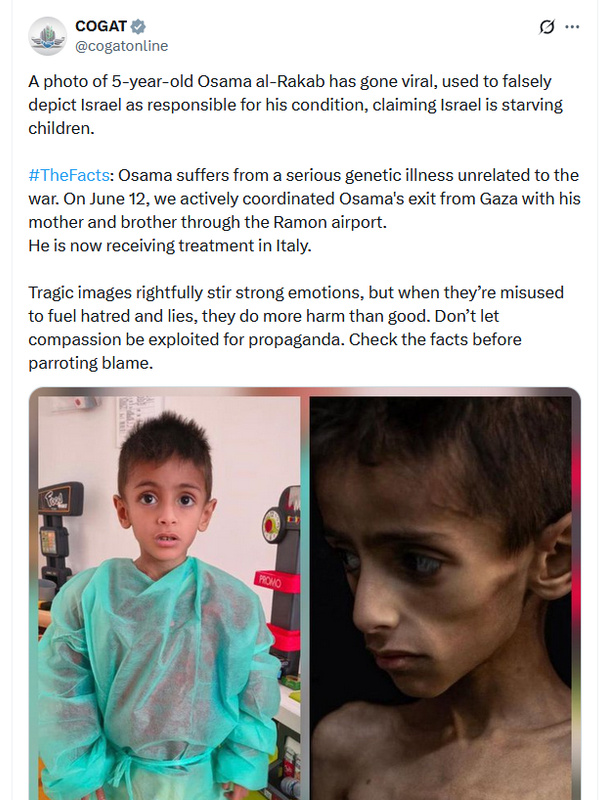Open the COGAT display name link
This screenshot has height=800, width=604.
[x=101, y=26]
